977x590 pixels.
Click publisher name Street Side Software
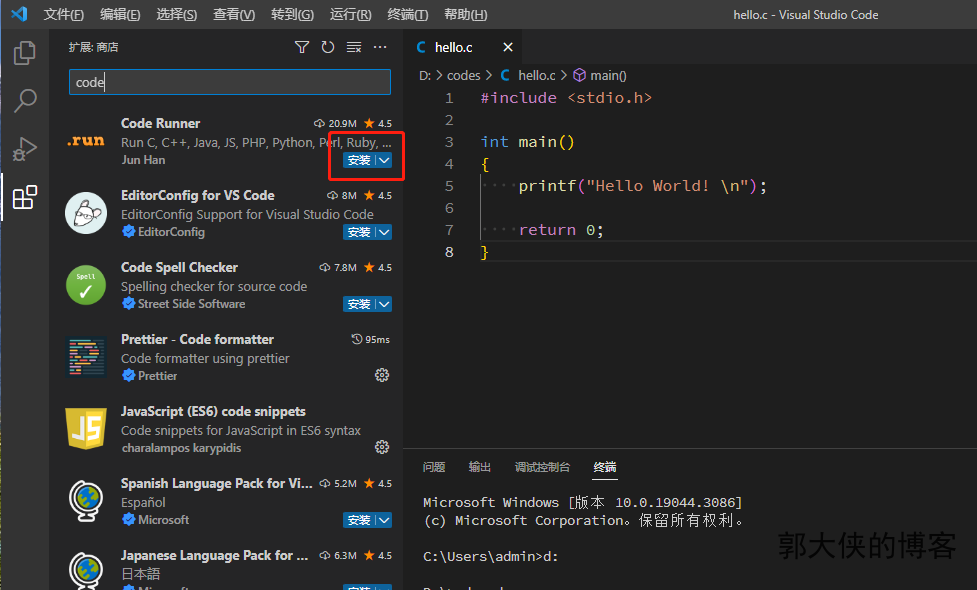tap(191, 304)
